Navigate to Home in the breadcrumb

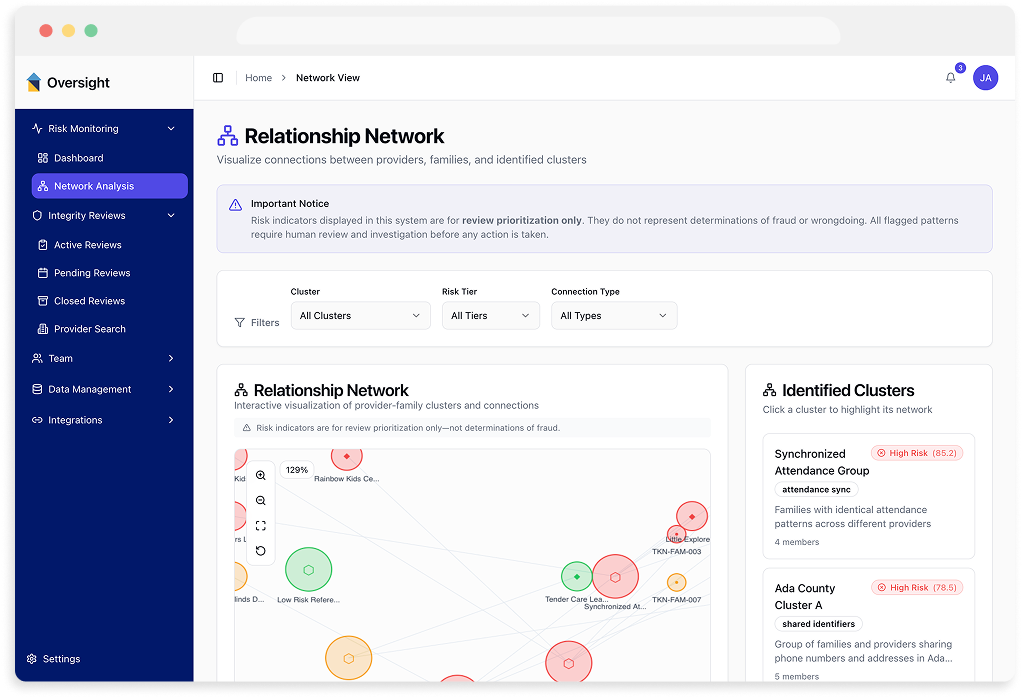(x=257, y=77)
